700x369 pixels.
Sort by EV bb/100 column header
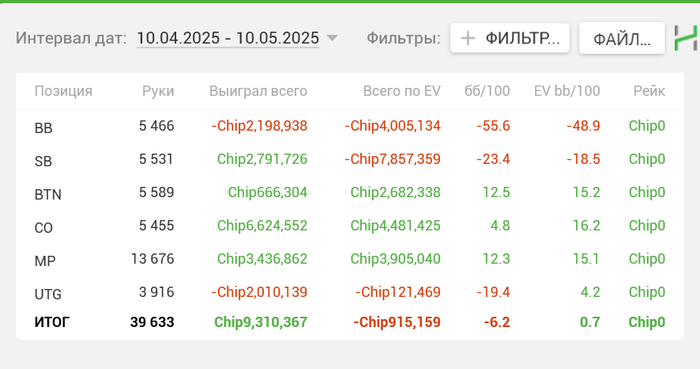[x=567, y=91]
